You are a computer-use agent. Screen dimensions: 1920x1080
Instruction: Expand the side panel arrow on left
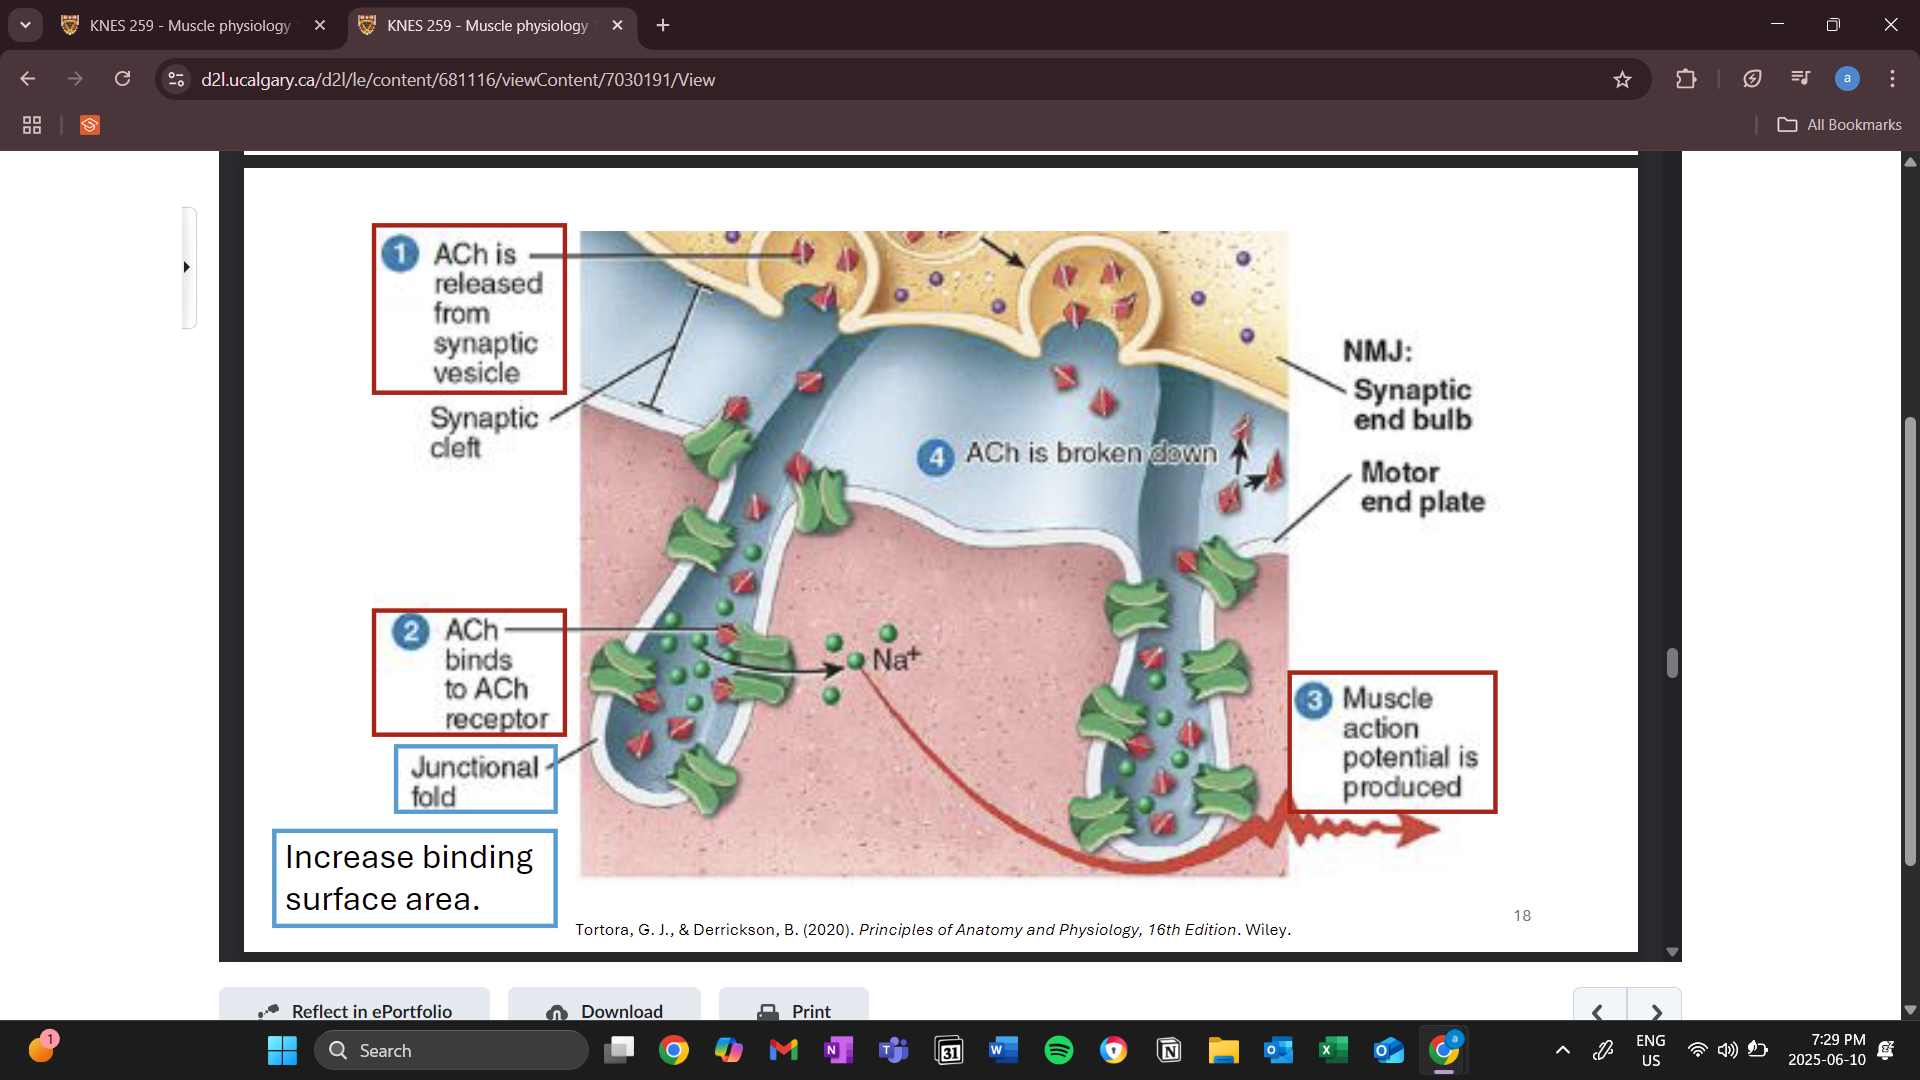187,267
